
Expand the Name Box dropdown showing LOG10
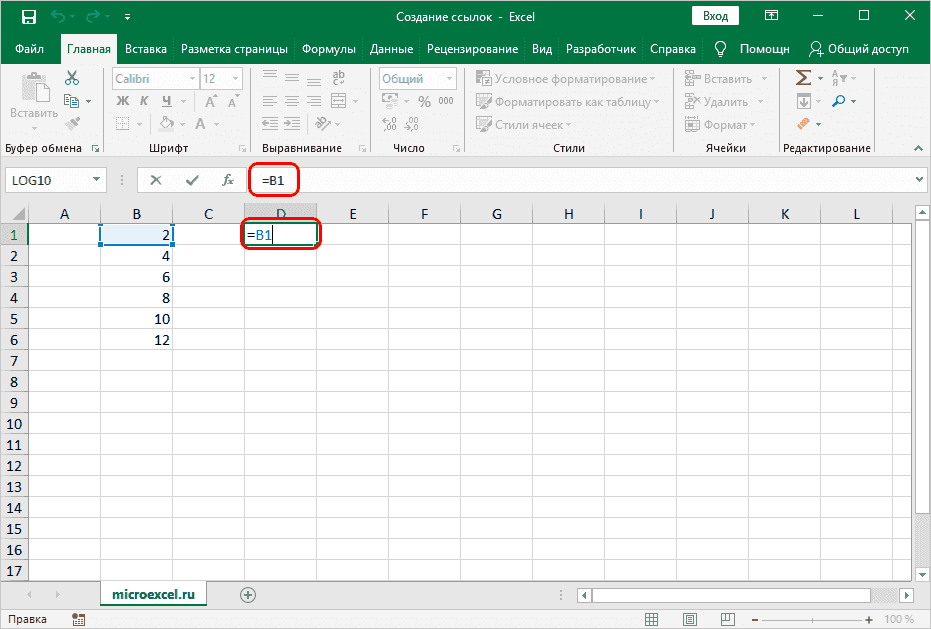pos(97,180)
